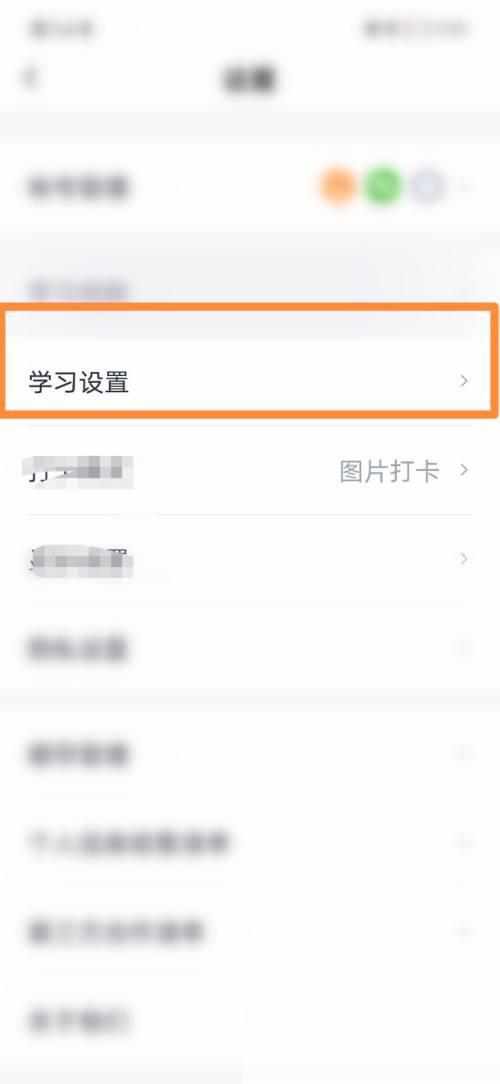Click the arrow next to 图片打卡
Screen dimensions: 500x1084
tap(464, 470)
